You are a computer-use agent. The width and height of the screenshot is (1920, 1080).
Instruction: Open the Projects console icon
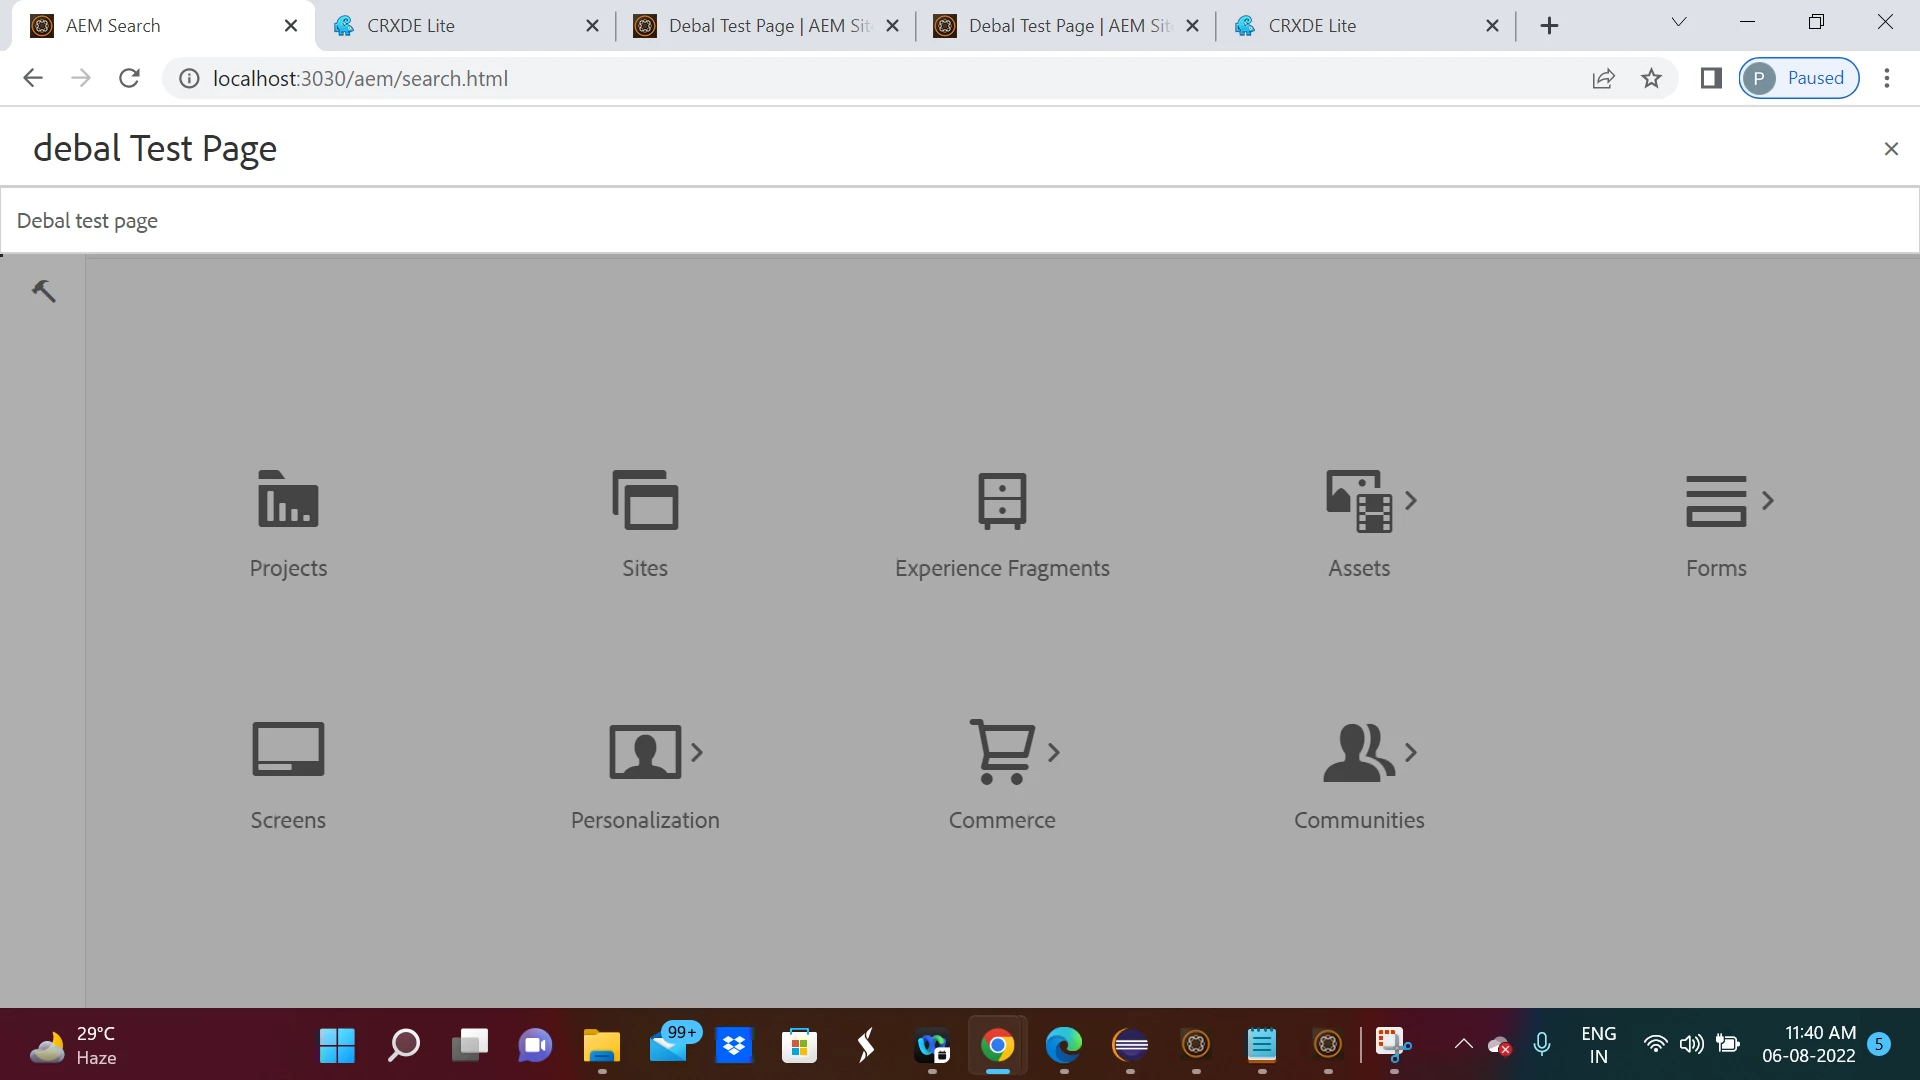(288, 500)
